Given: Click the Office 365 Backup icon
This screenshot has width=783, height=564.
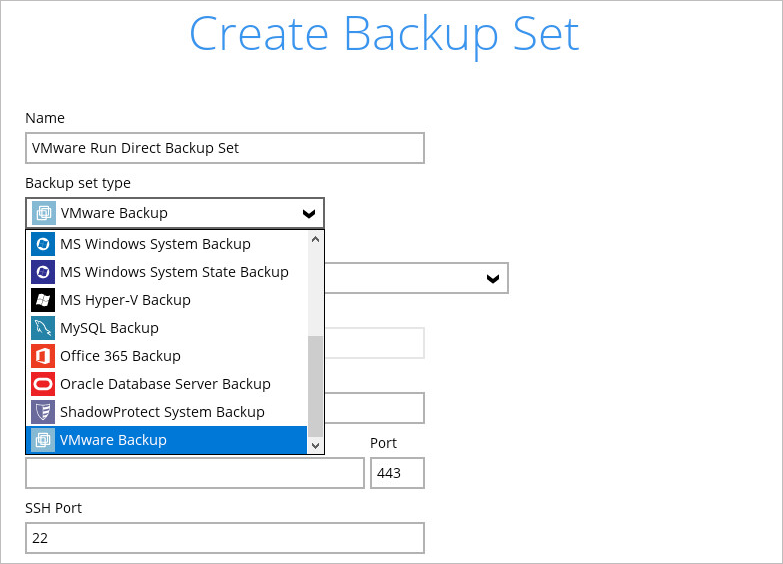Looking at the screenshot, I should (43, 356).
